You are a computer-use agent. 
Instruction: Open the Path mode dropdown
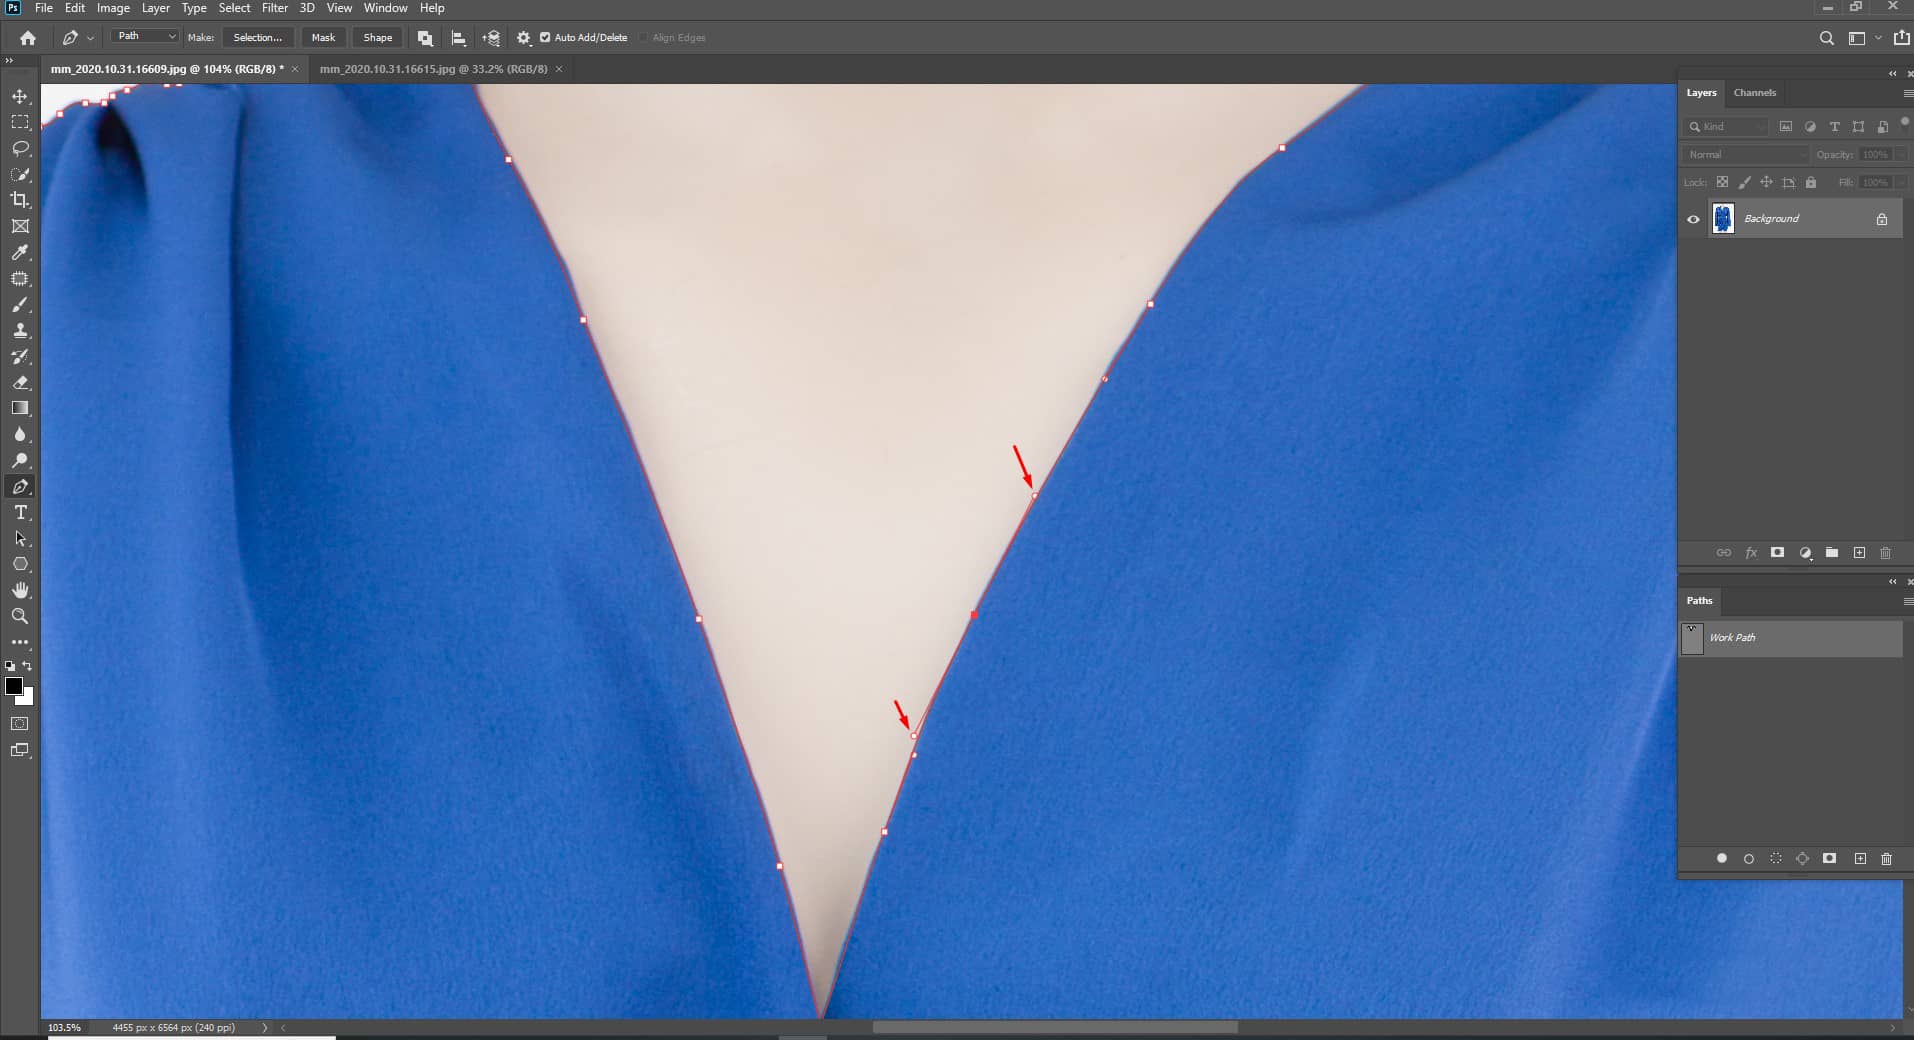tap(143, 36)
